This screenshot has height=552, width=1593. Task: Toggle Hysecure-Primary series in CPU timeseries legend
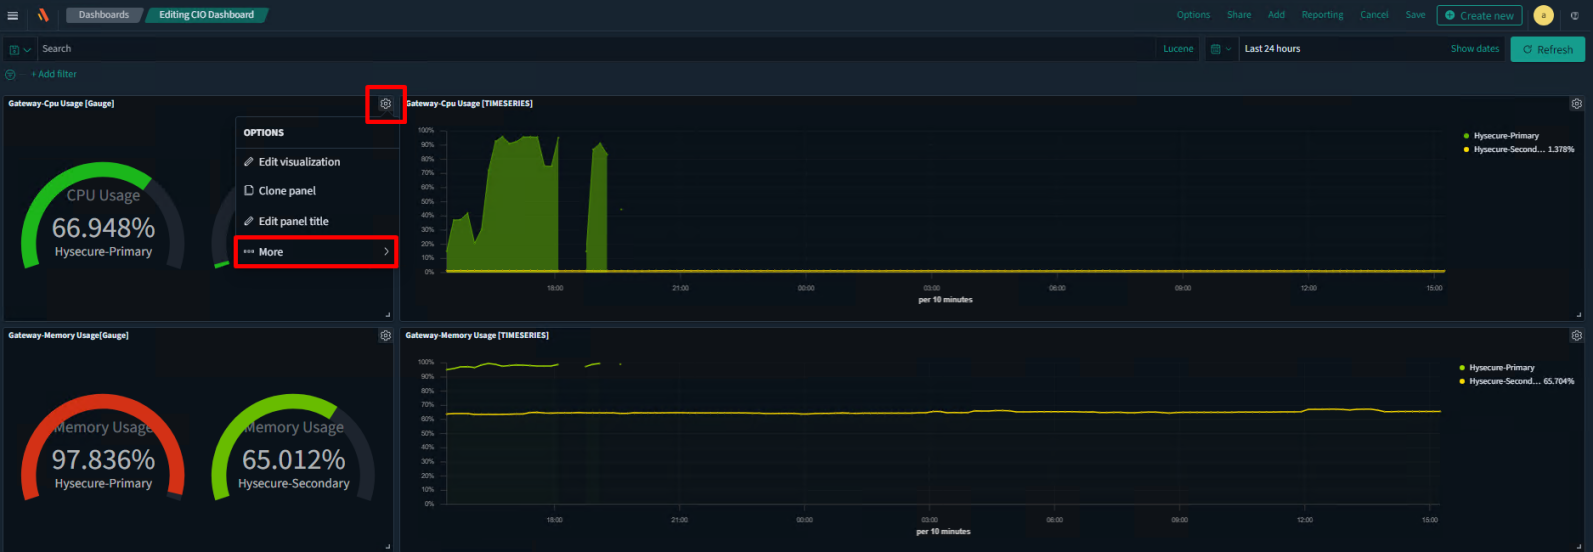pos(1505,136)
